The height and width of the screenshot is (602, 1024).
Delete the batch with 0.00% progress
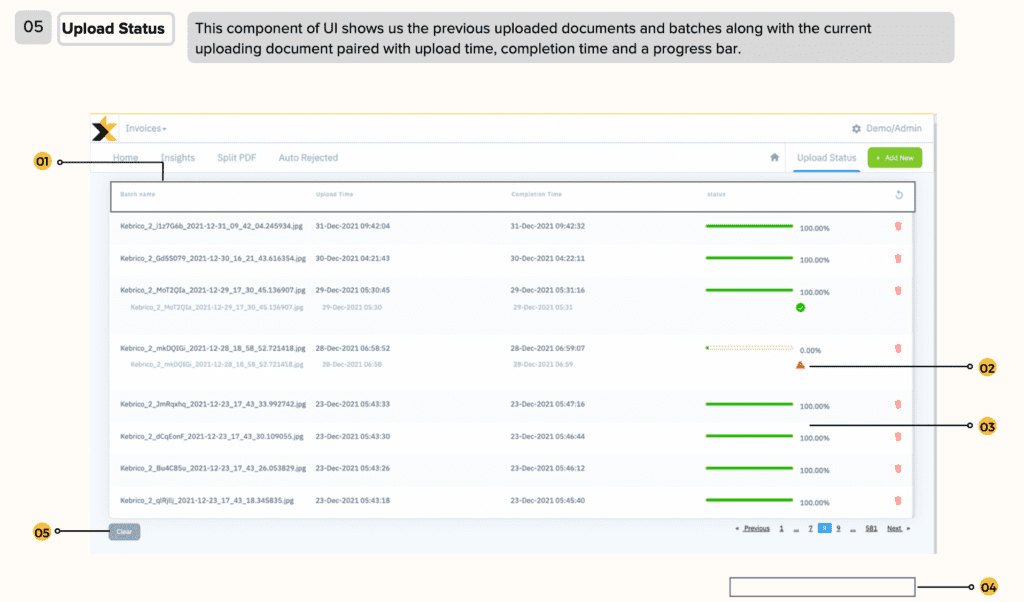(897, 349)
